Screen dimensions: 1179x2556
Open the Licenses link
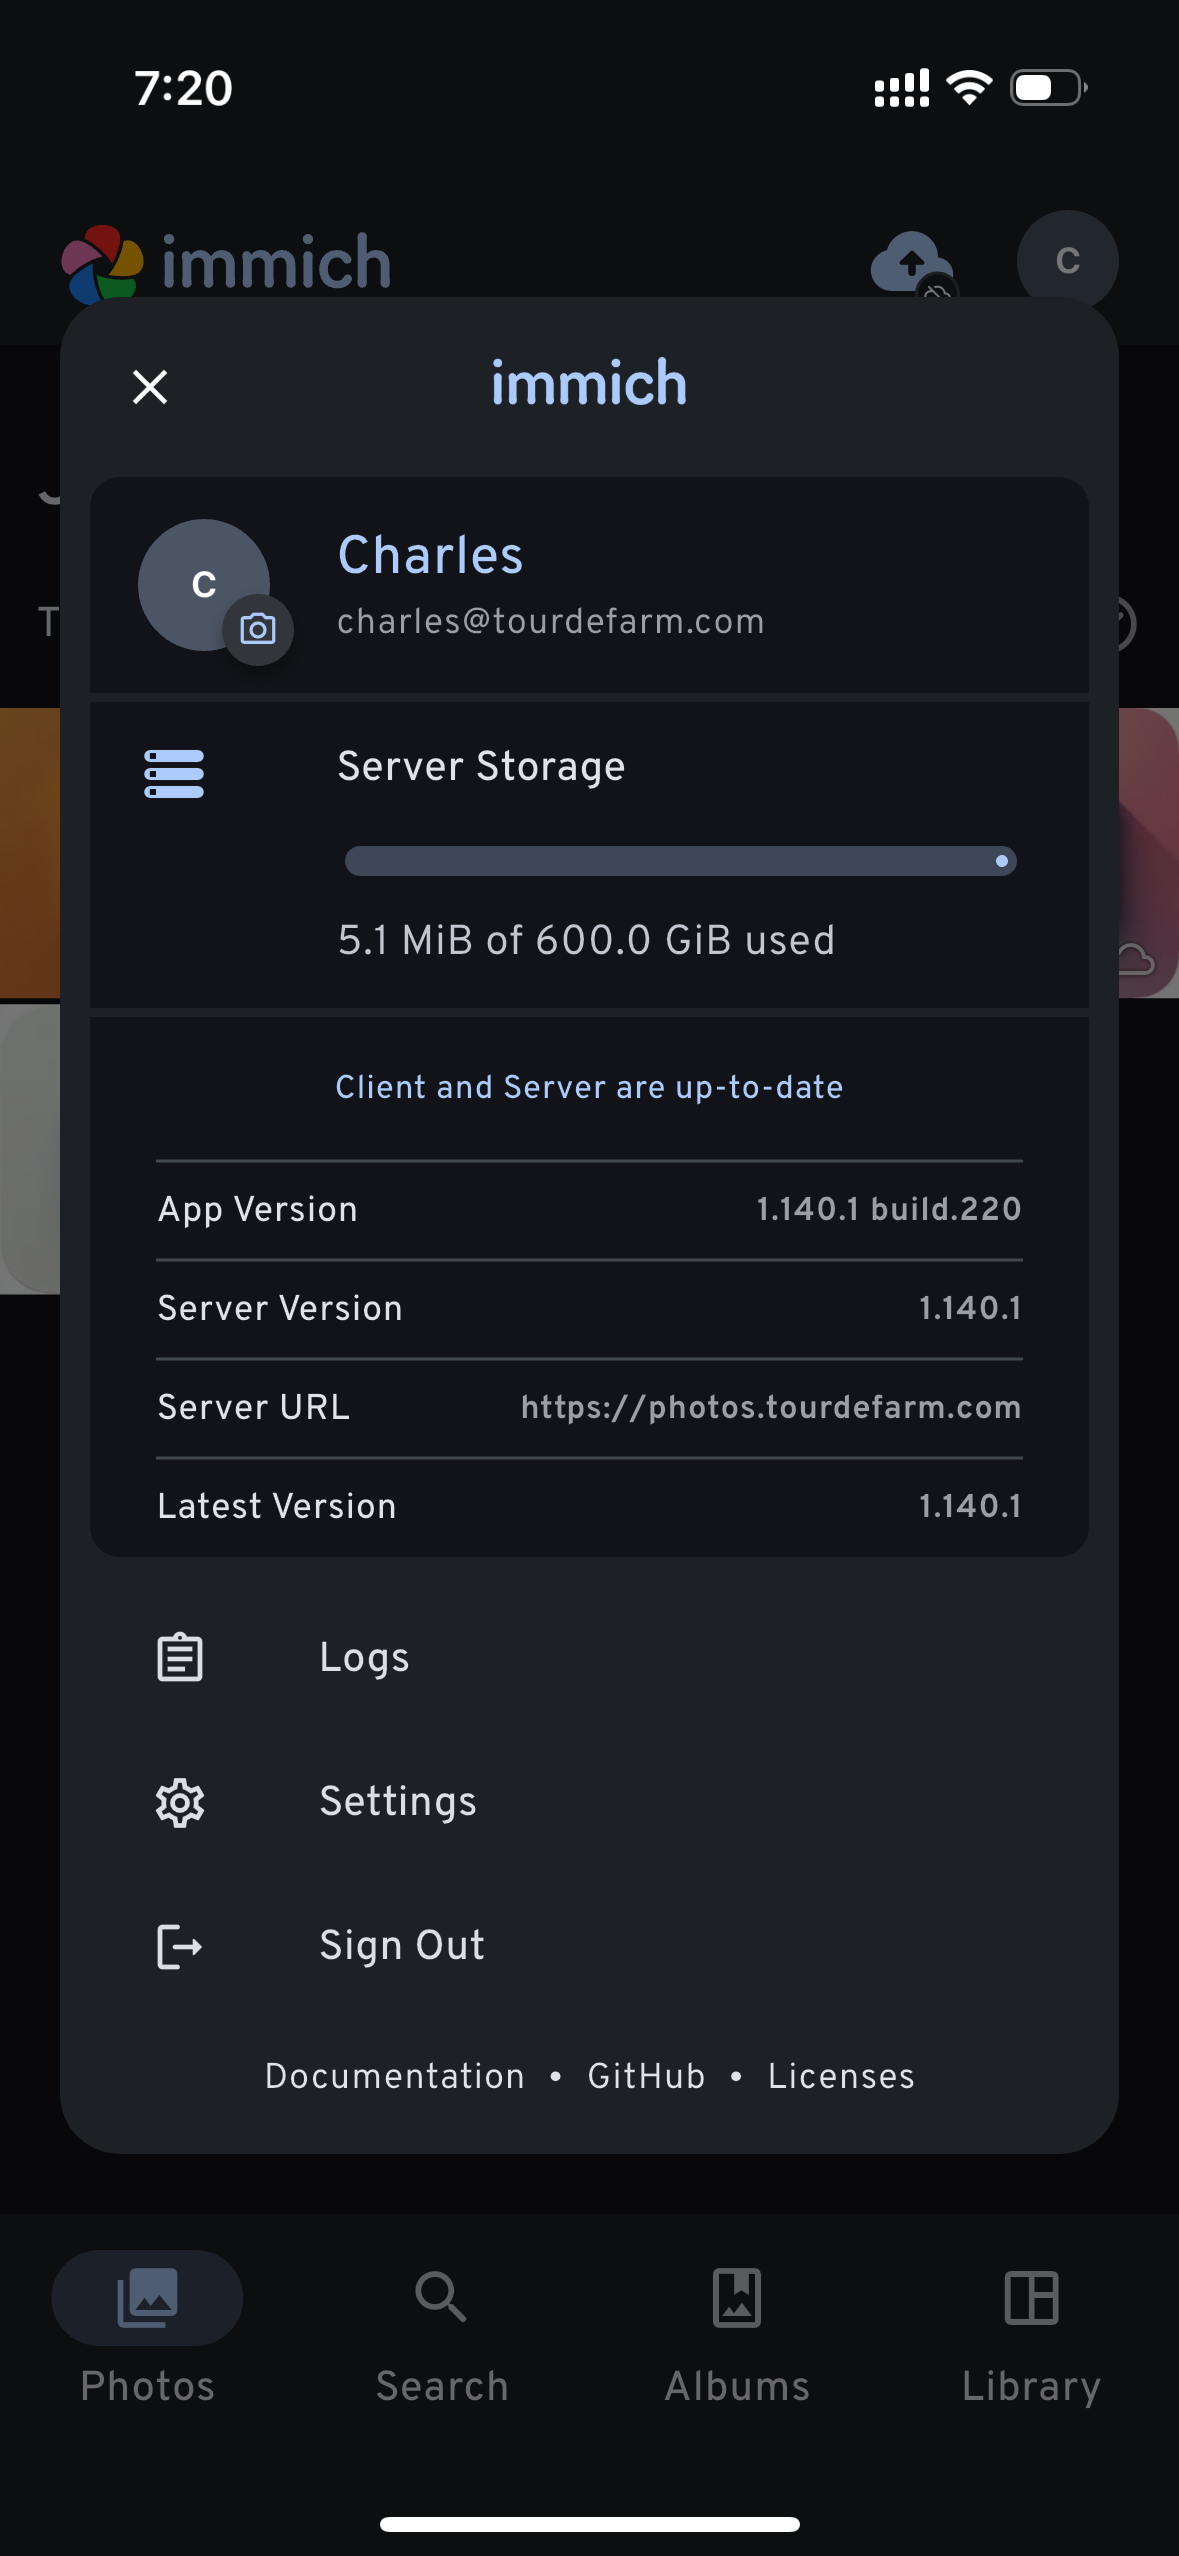(841, 2076)
